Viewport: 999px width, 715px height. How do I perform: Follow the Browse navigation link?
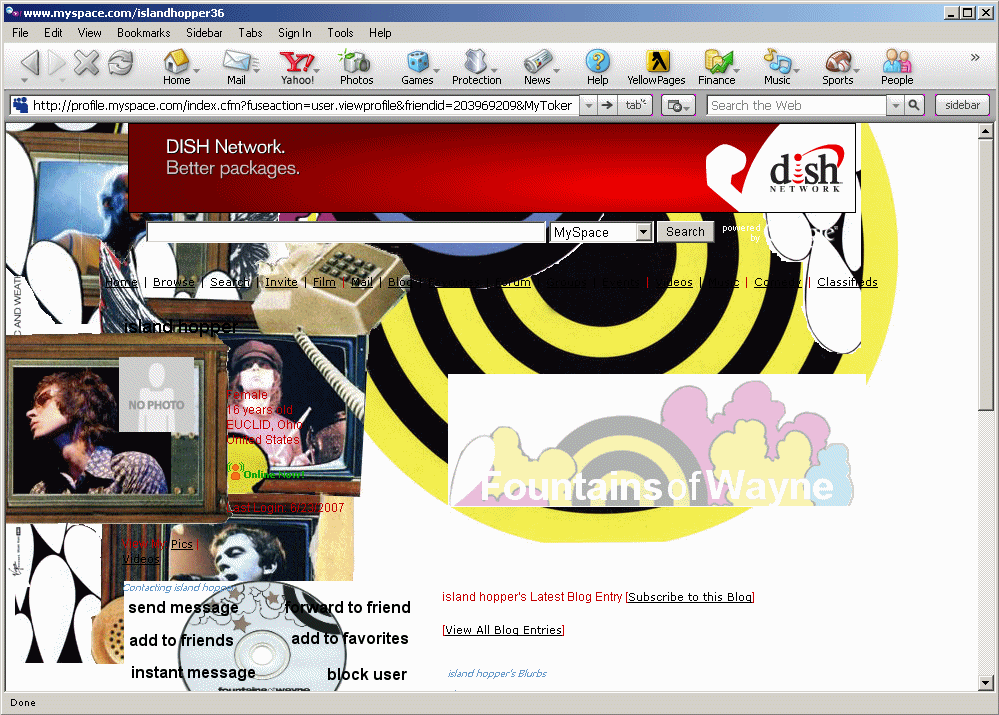click(174, 282)
